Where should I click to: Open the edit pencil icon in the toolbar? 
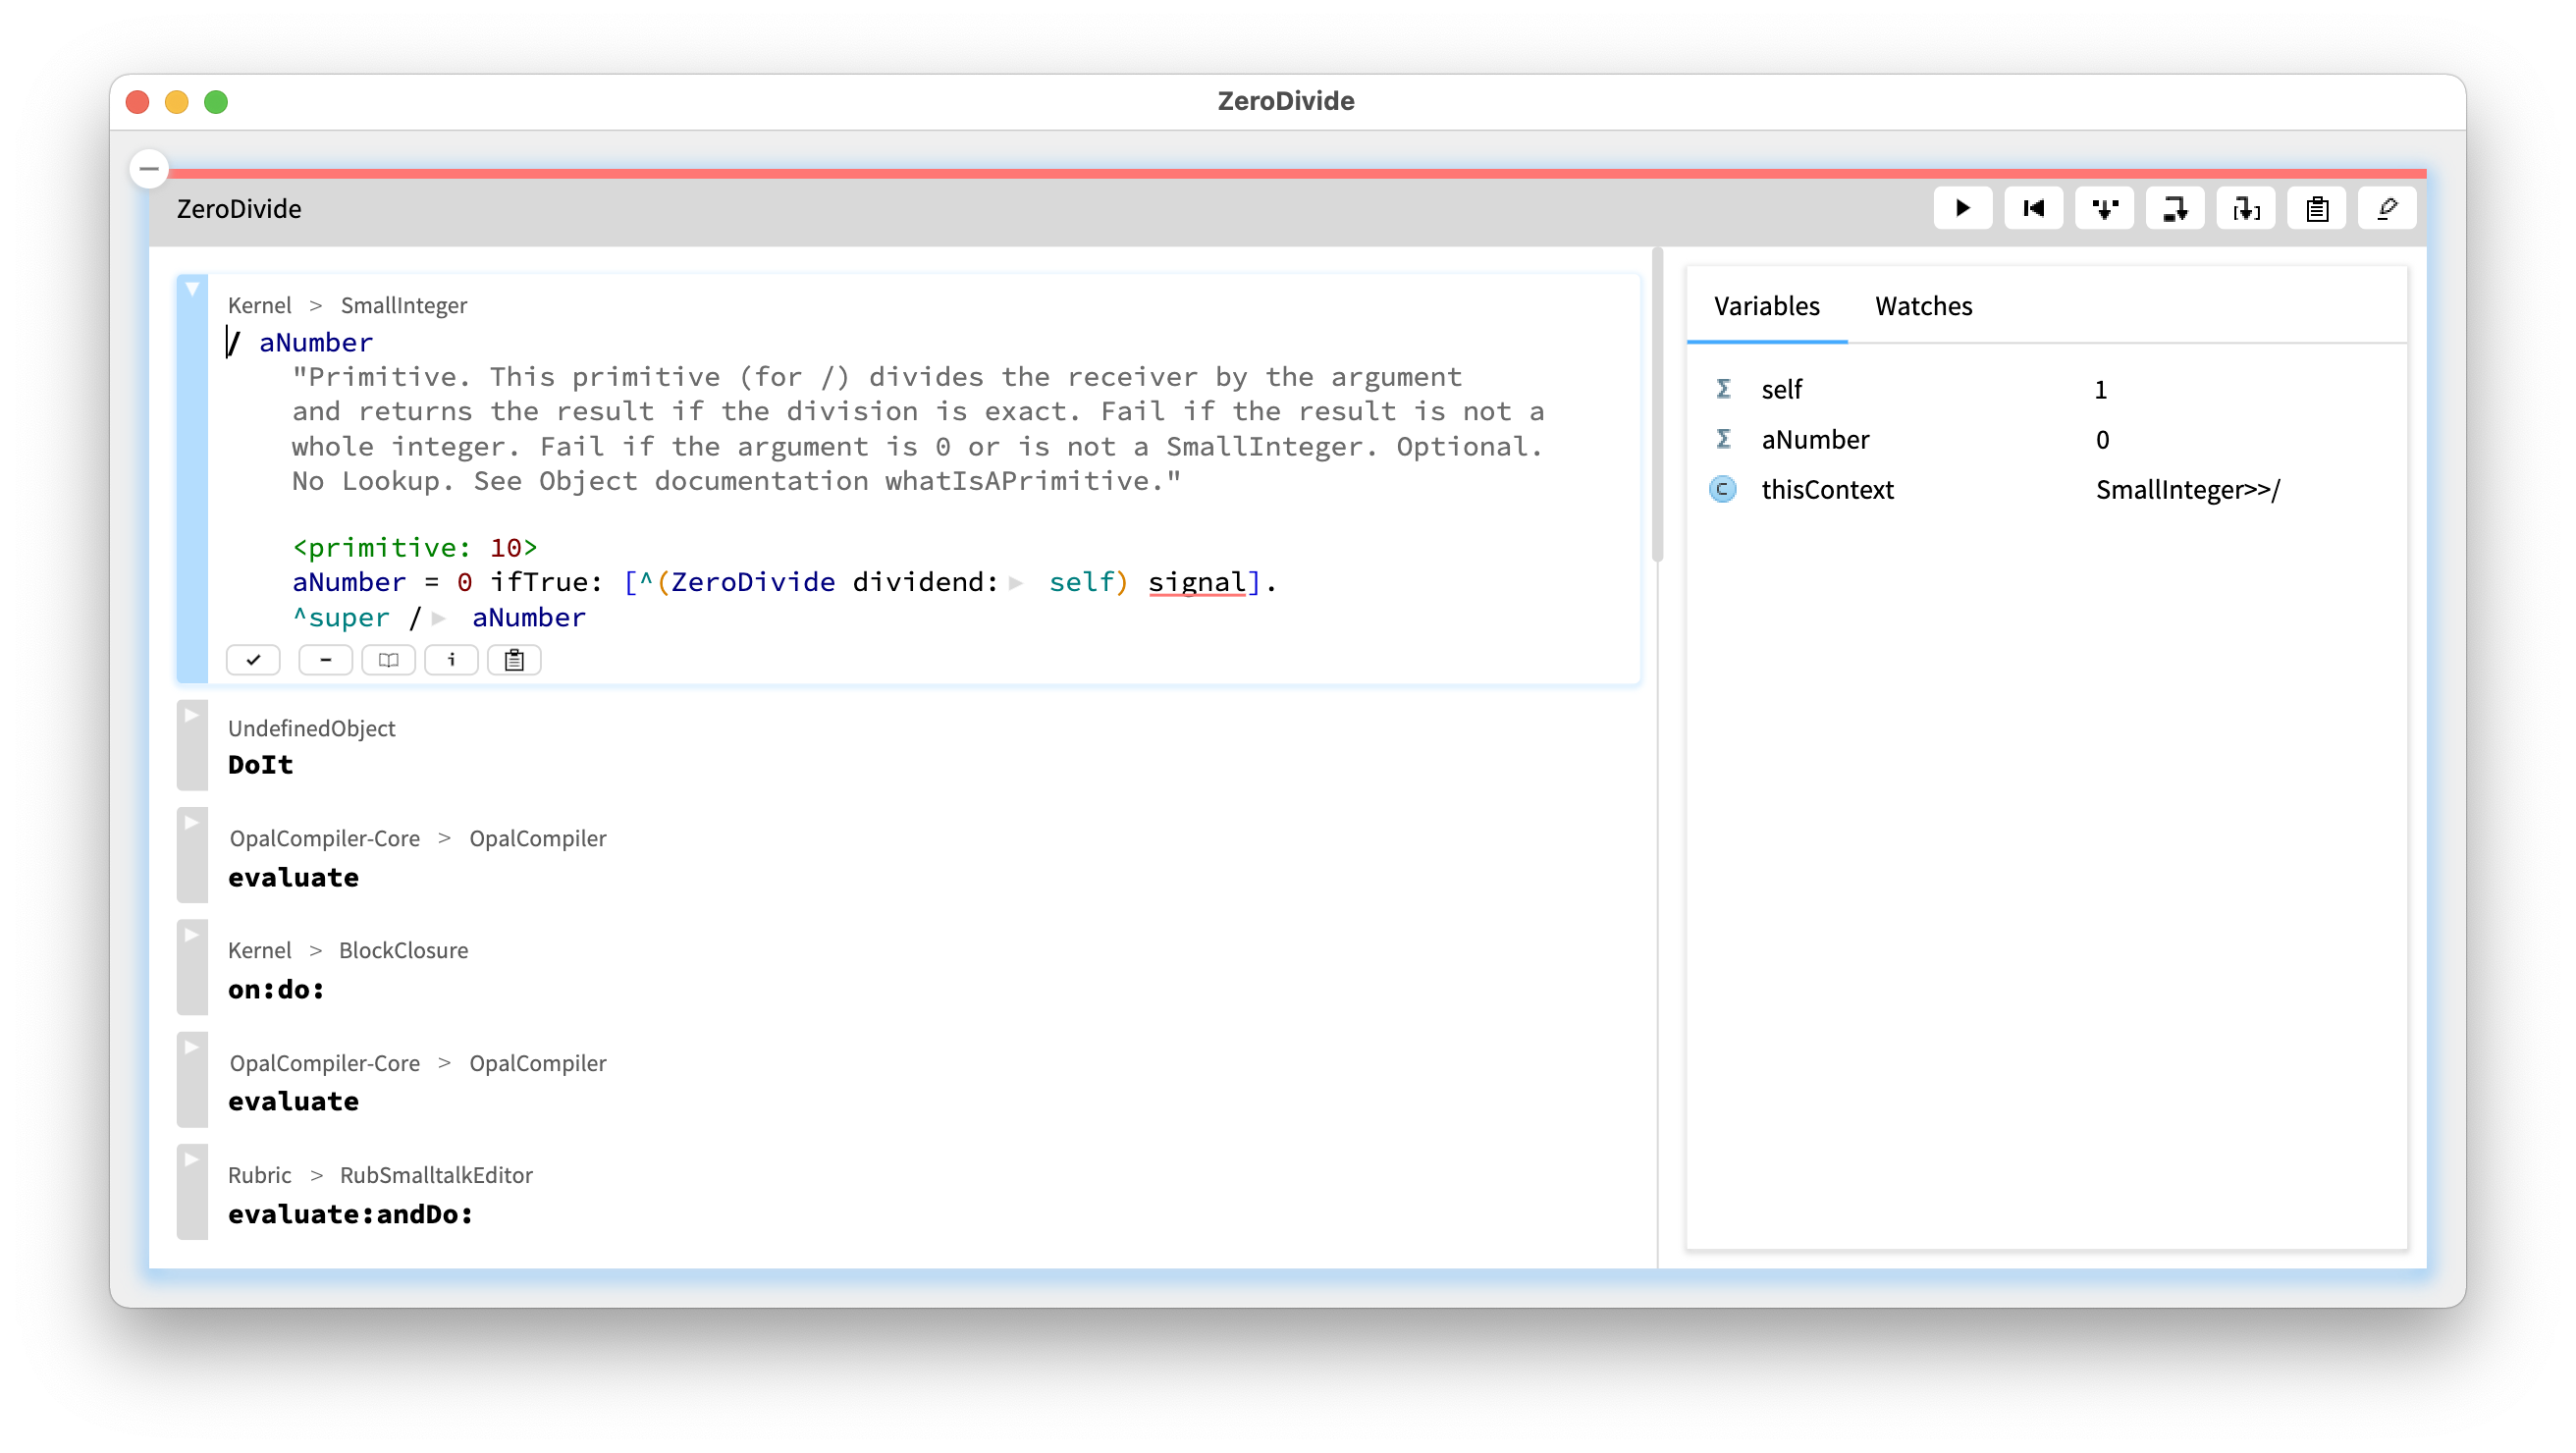click(x=2387, y=208)
